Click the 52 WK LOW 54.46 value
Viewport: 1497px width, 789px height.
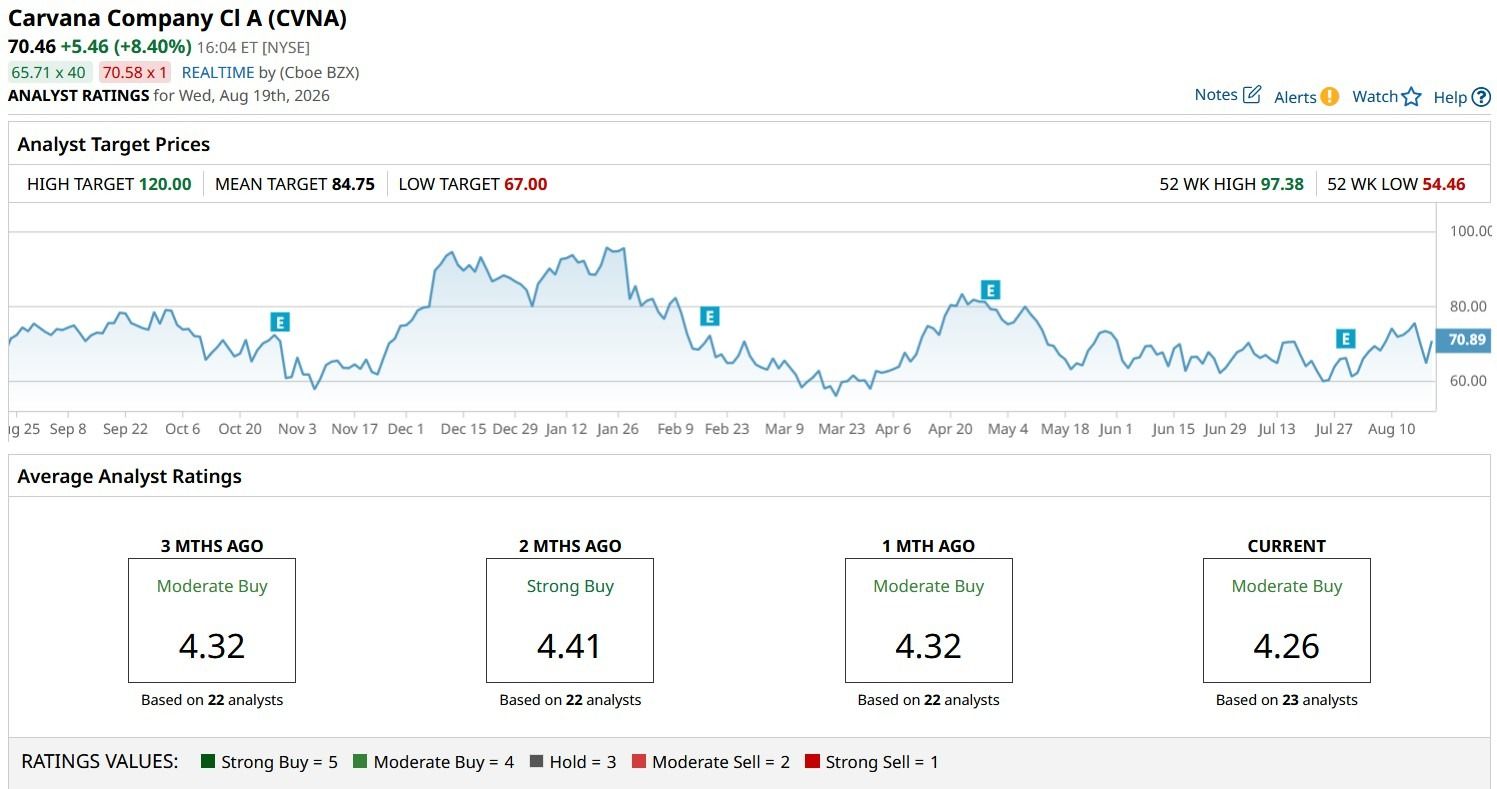[x=1443, y=184]
